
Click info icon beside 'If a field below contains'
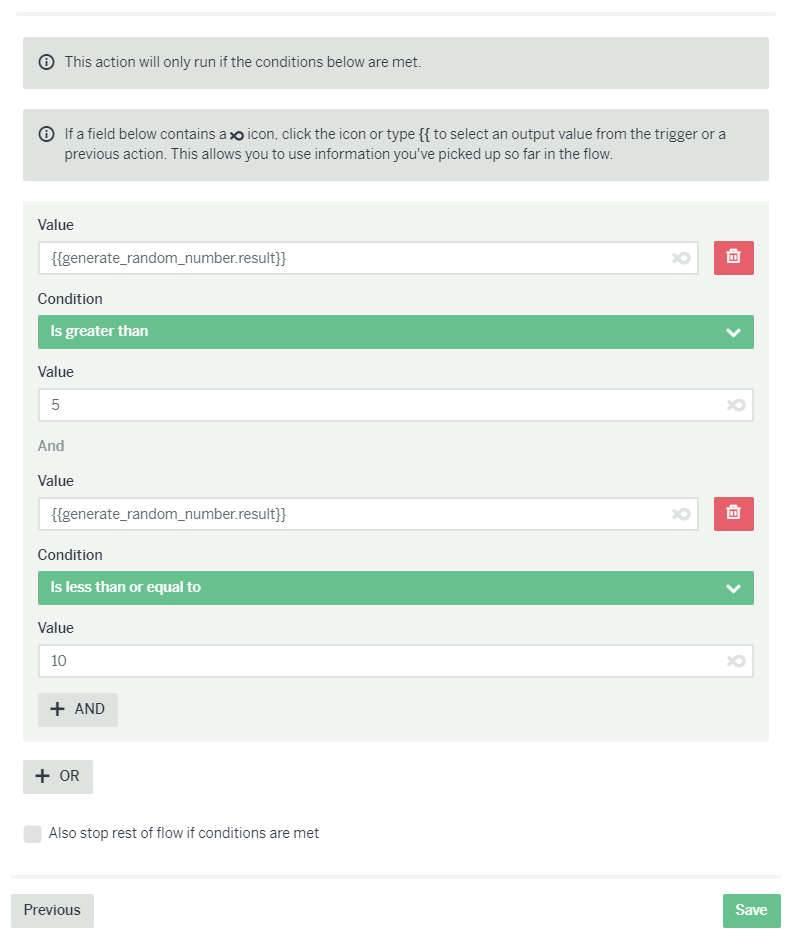point(46,135)
